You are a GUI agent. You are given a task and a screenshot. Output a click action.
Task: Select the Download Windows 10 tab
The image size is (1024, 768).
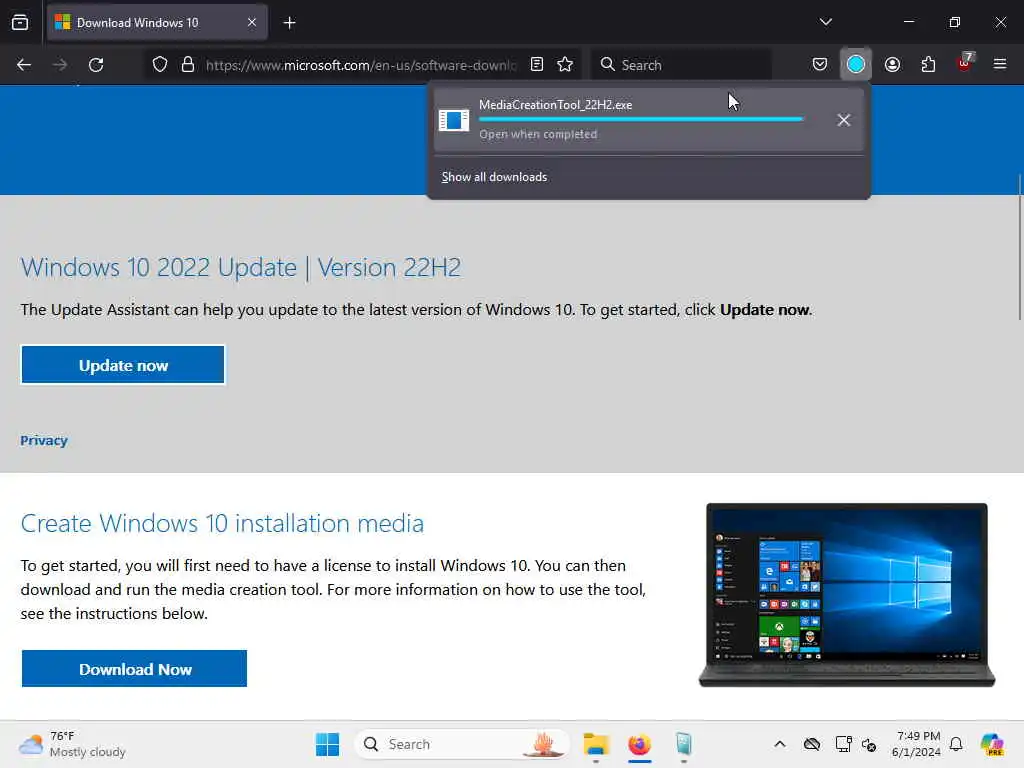click(157, 22)
